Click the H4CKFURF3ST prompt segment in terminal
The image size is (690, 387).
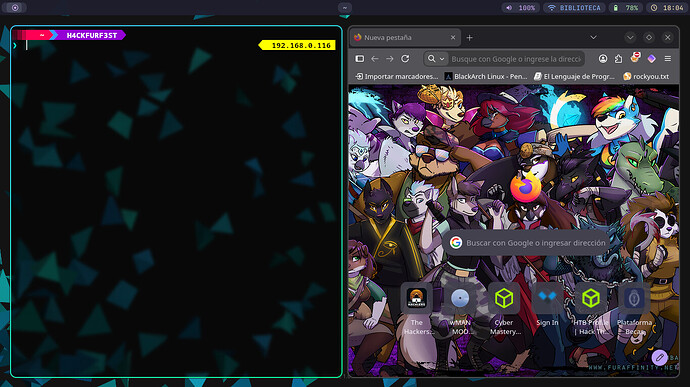[92, 35]
